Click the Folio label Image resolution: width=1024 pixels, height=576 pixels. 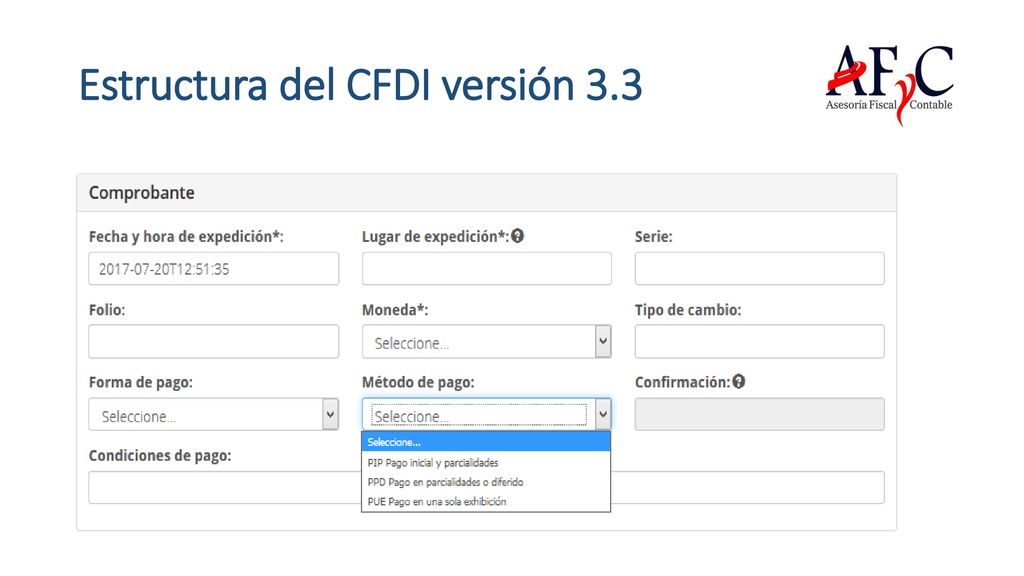(106, 310)
